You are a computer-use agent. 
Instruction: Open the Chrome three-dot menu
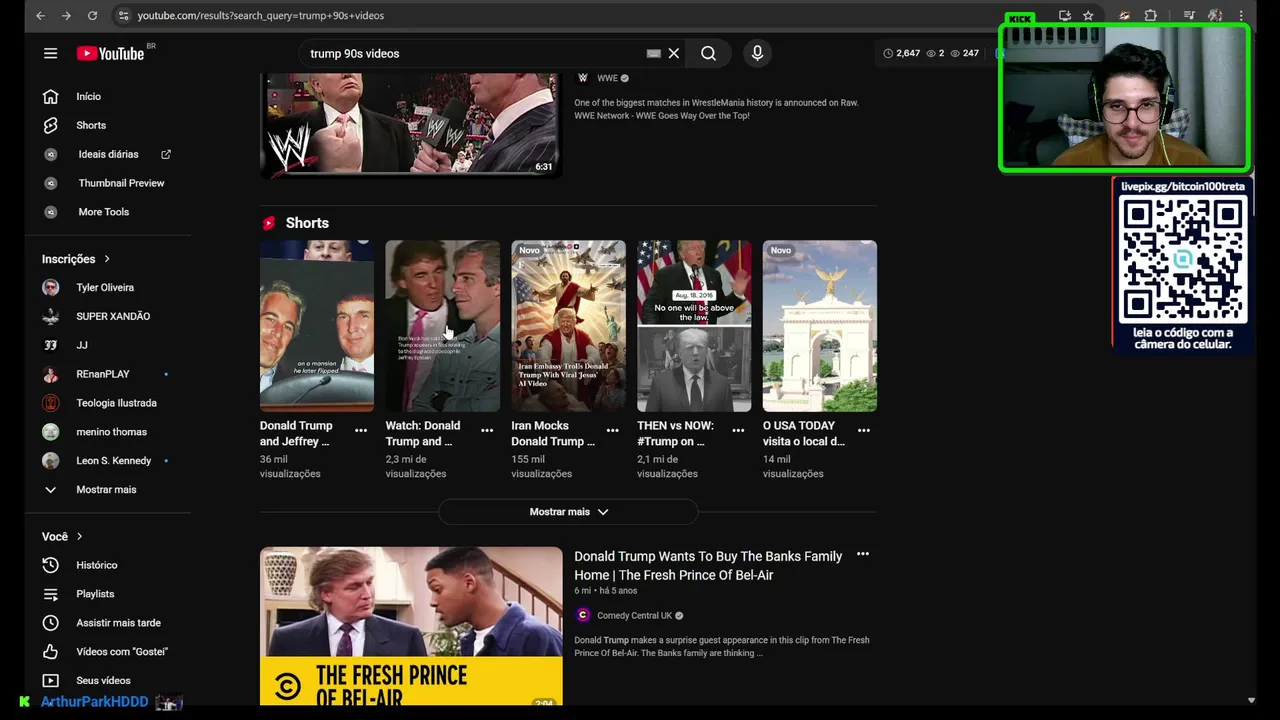1241,15
